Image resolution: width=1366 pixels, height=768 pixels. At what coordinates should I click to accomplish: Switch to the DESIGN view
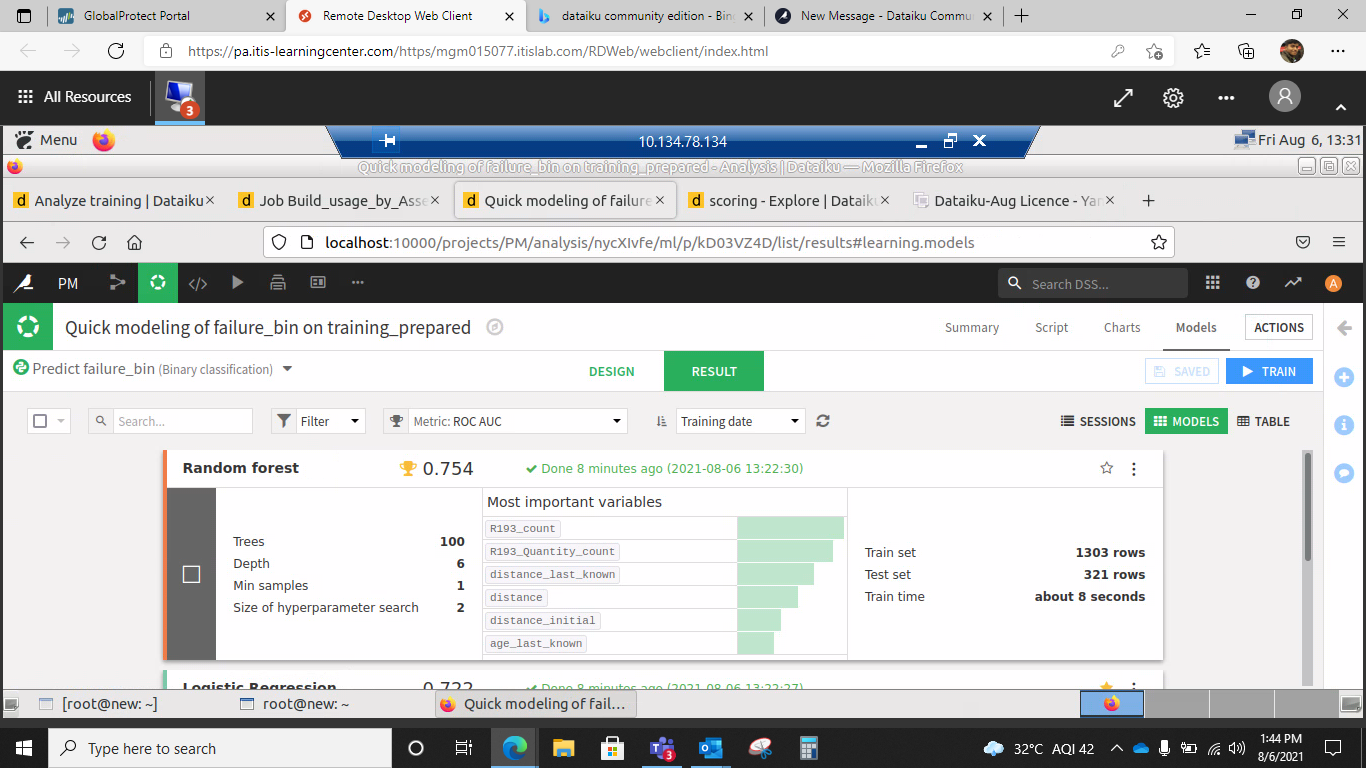[x=612, y=371]
